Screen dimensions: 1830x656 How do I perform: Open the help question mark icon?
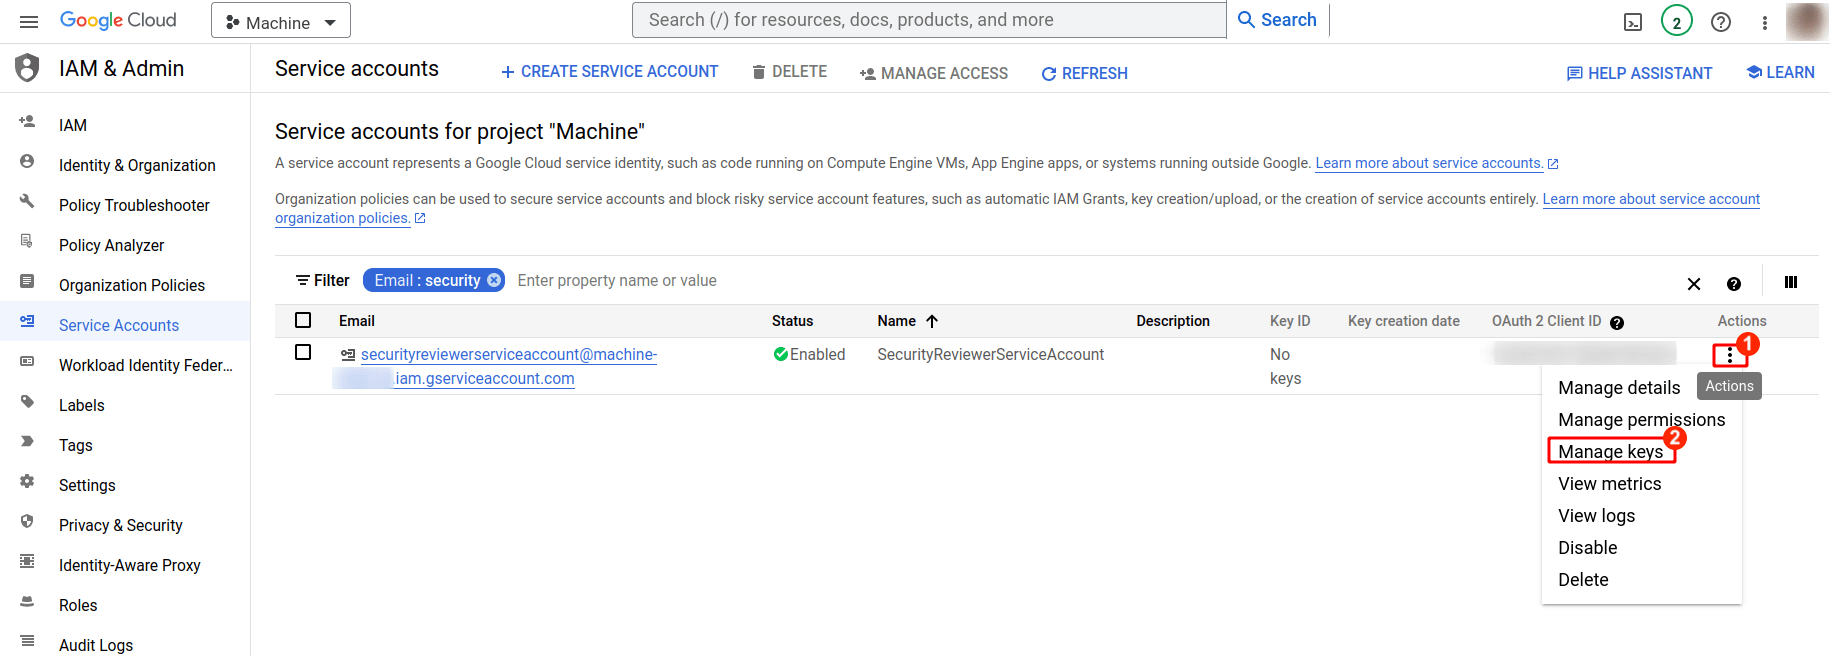pos(1721,22)
